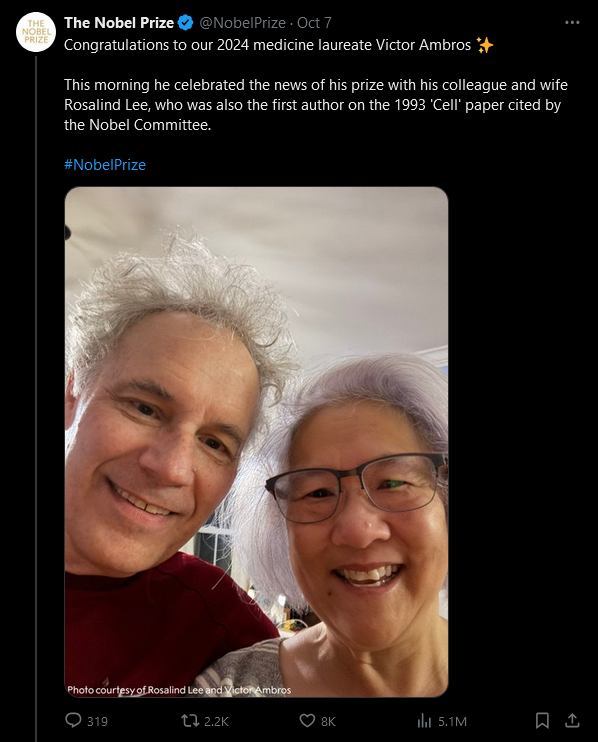Click the blue verified badge
Screen dimensions: 598x742
(x=185, y=22)
